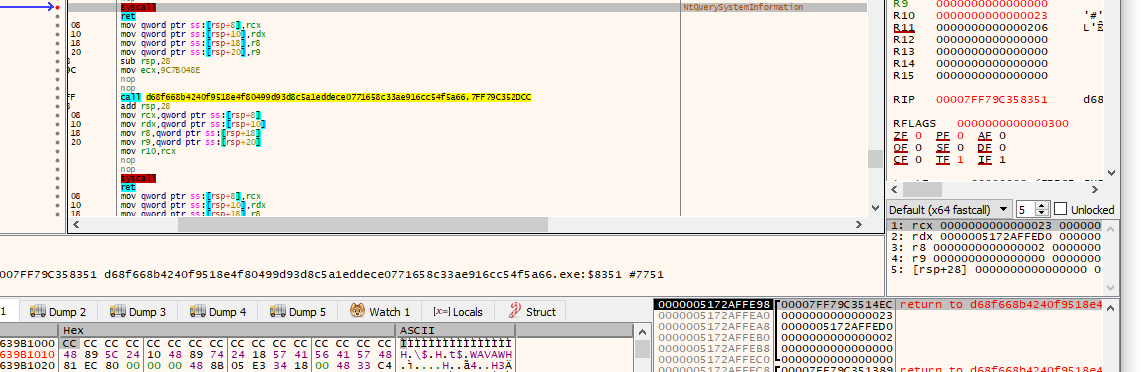The width and height of the screenshot is (1141, 372).
Task: Select the RFLAGS register value
Action: click(1013, 124)
